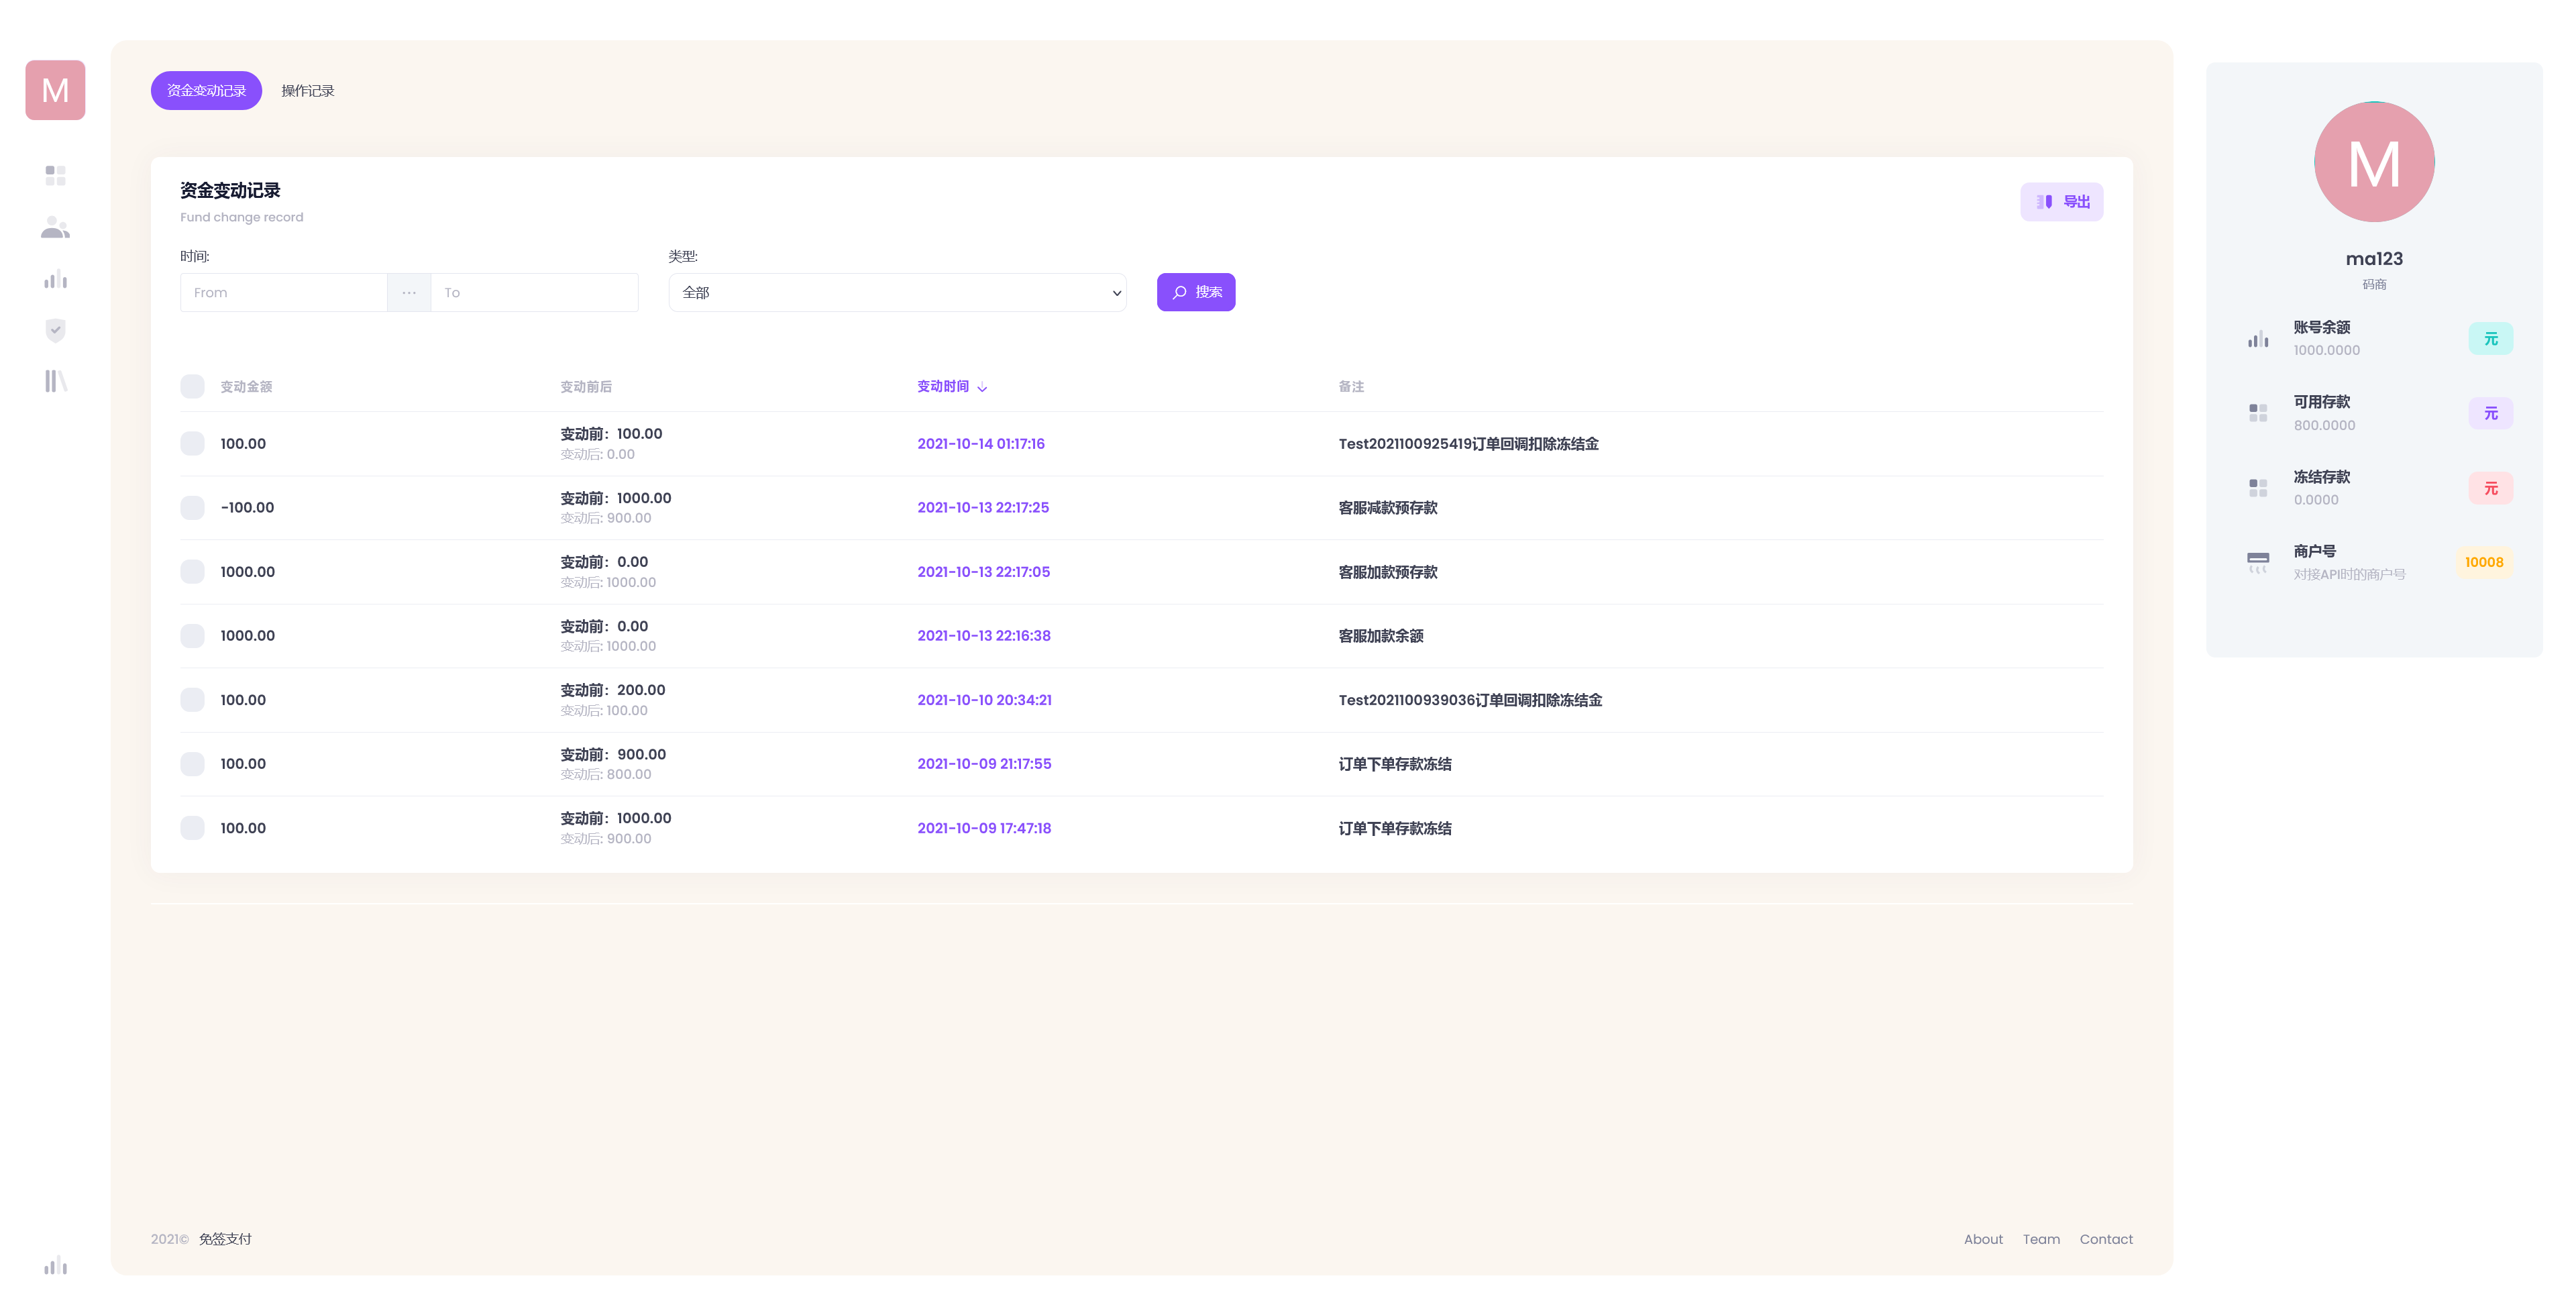Click the 免签支付 footer link
This screenshot has width=2576, height=1315.
tap(225, 1239)
